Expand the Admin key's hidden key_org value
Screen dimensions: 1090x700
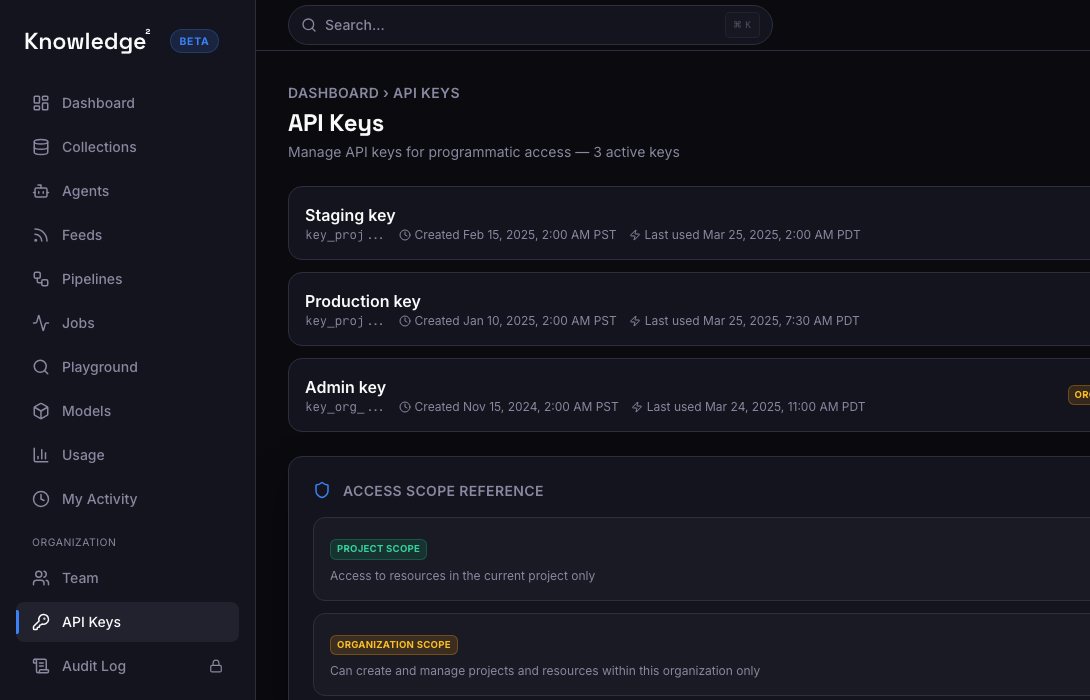pos(344,407)
